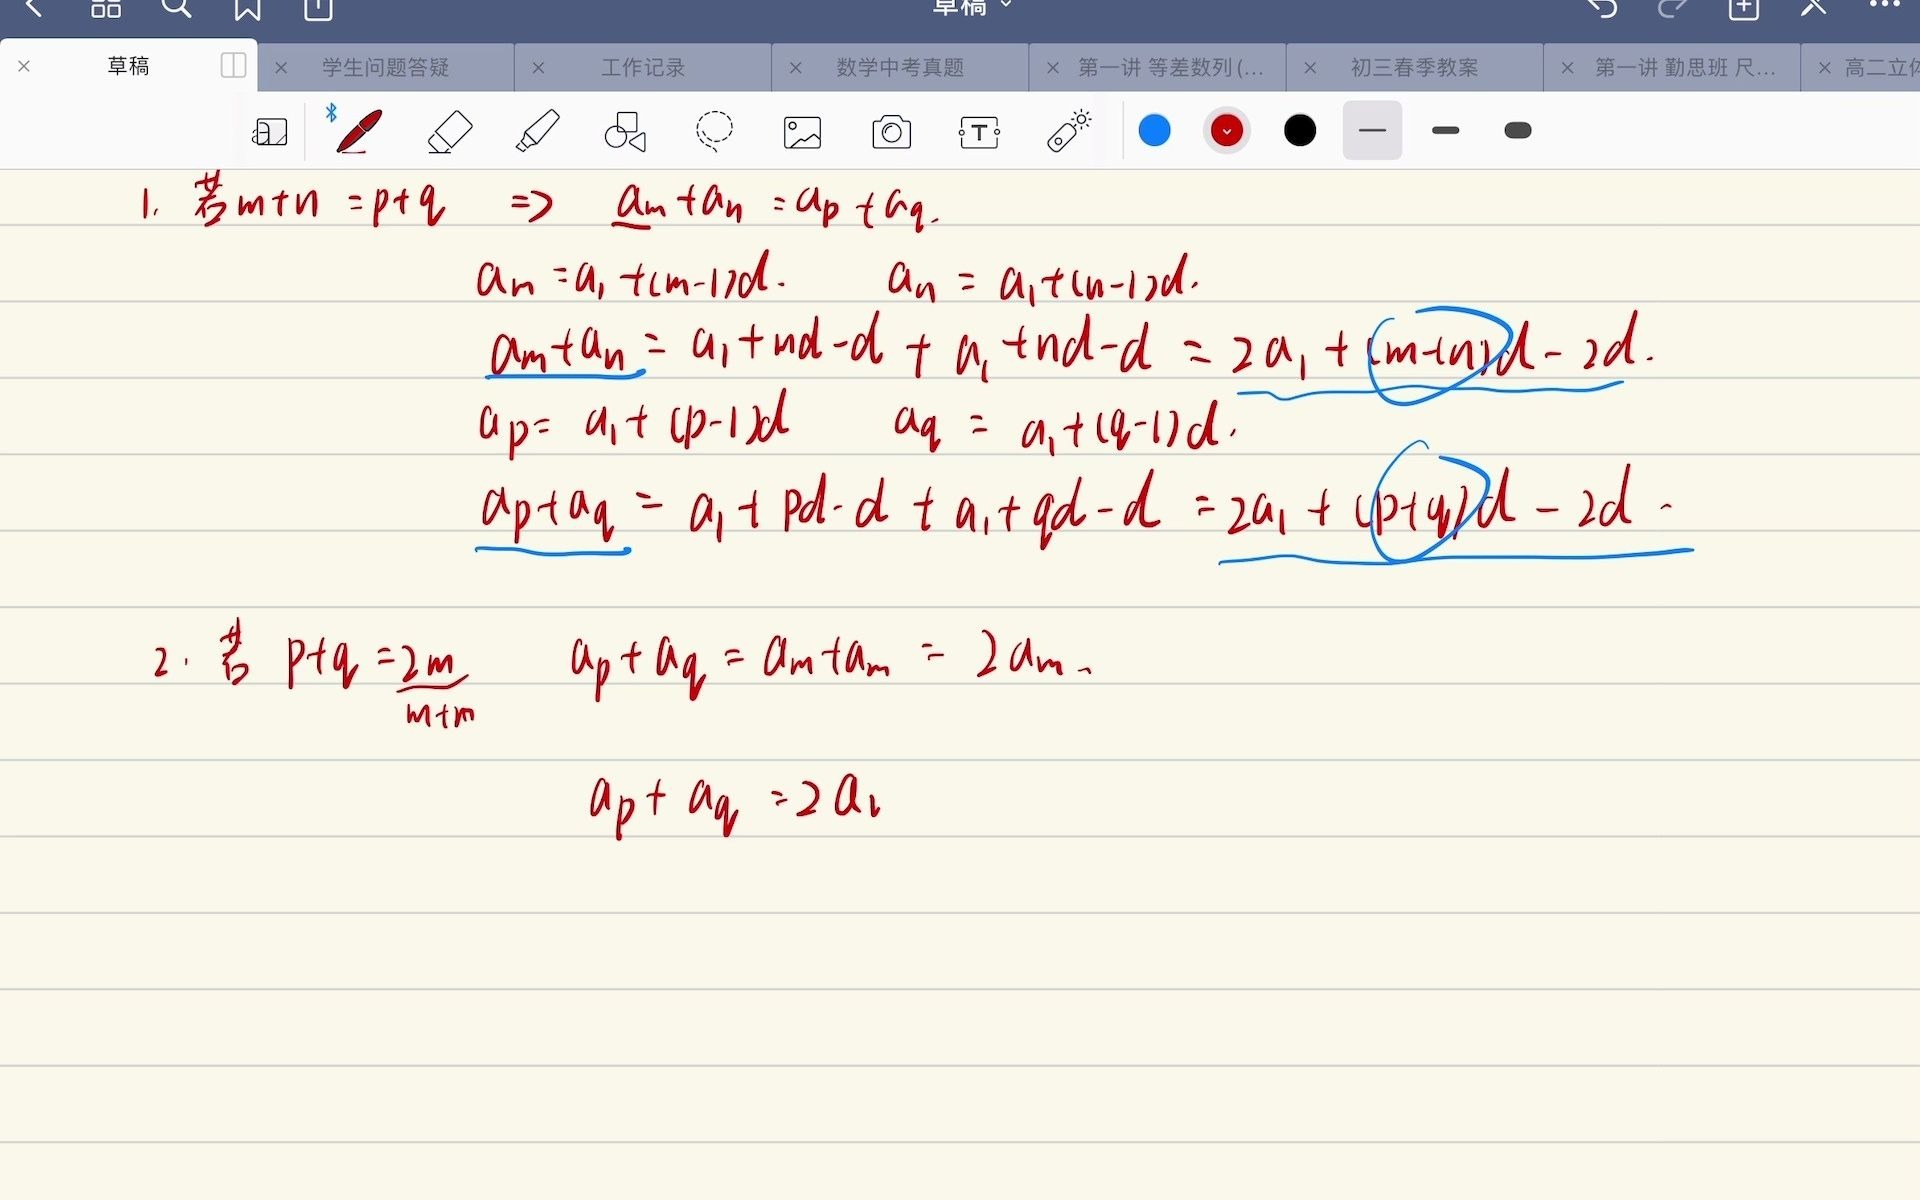1920x1200 pixels.
Task: Activate the Laser pointer tool
Action: [x=1068, y=131]
